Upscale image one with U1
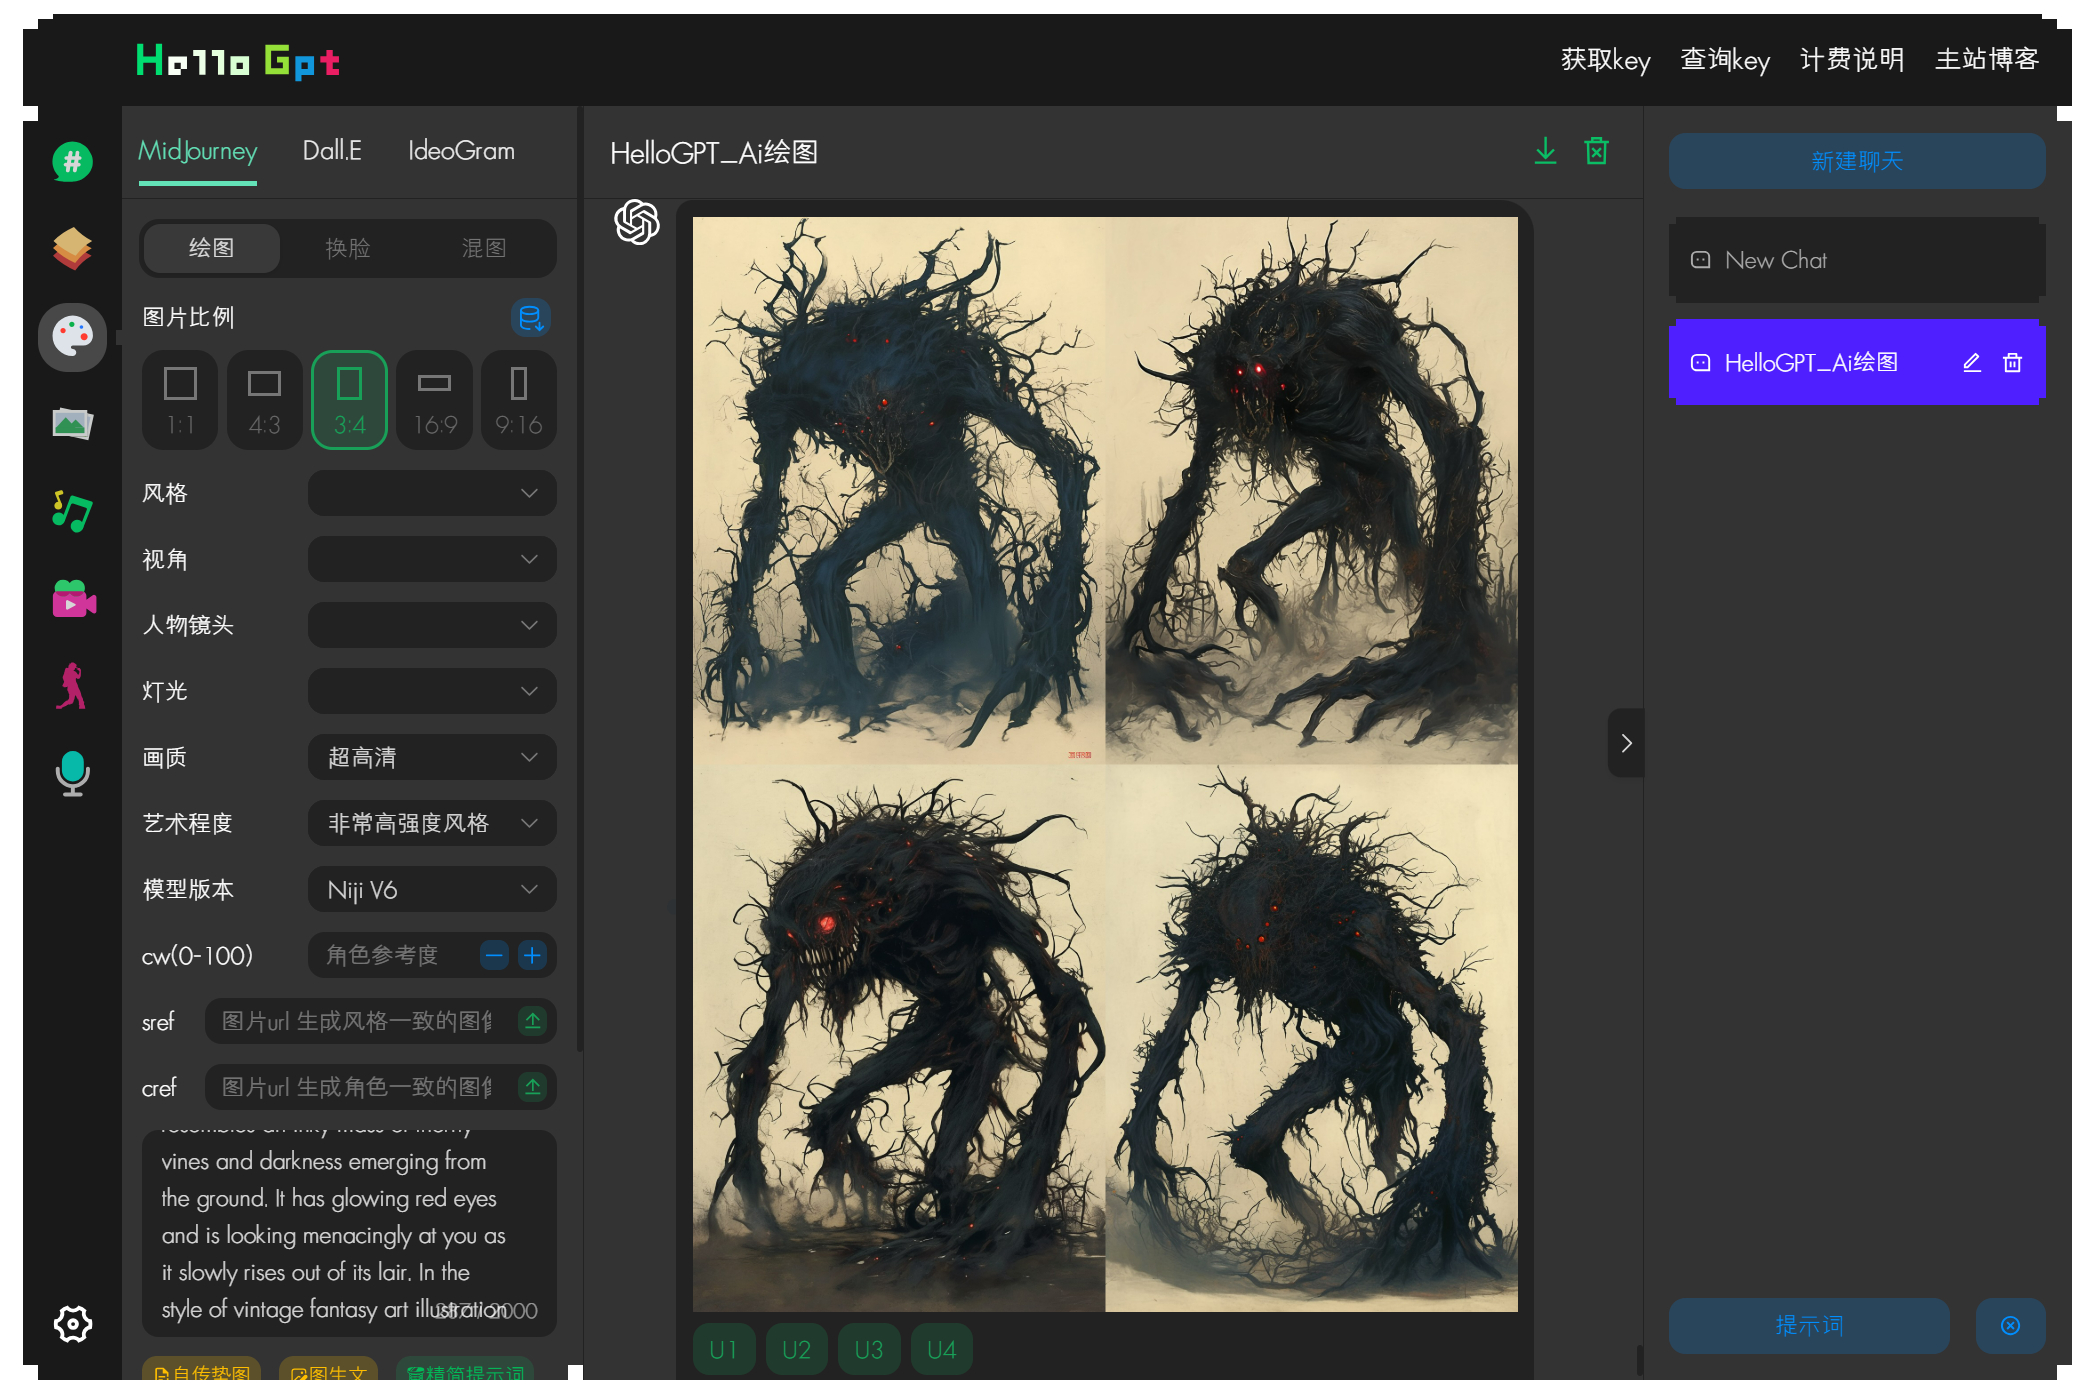 (x=724, y=1350)
